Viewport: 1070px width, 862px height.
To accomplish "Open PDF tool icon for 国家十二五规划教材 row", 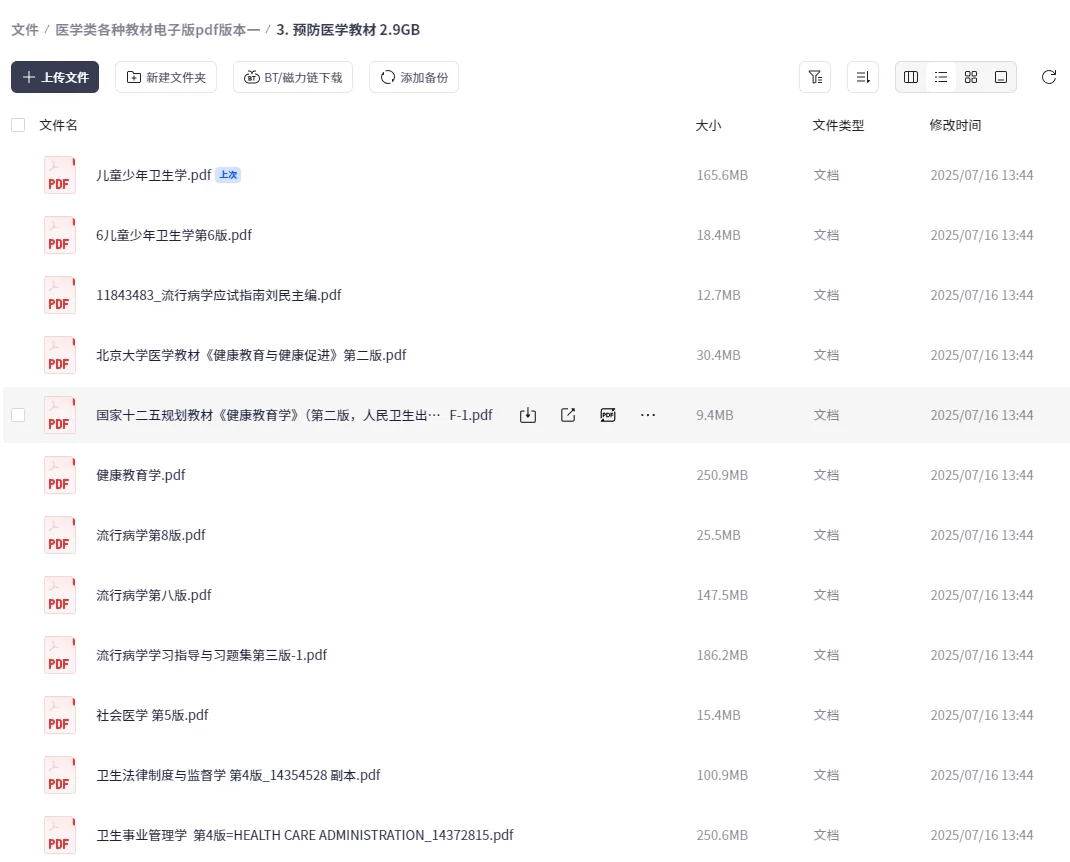I will pos(608,415).
